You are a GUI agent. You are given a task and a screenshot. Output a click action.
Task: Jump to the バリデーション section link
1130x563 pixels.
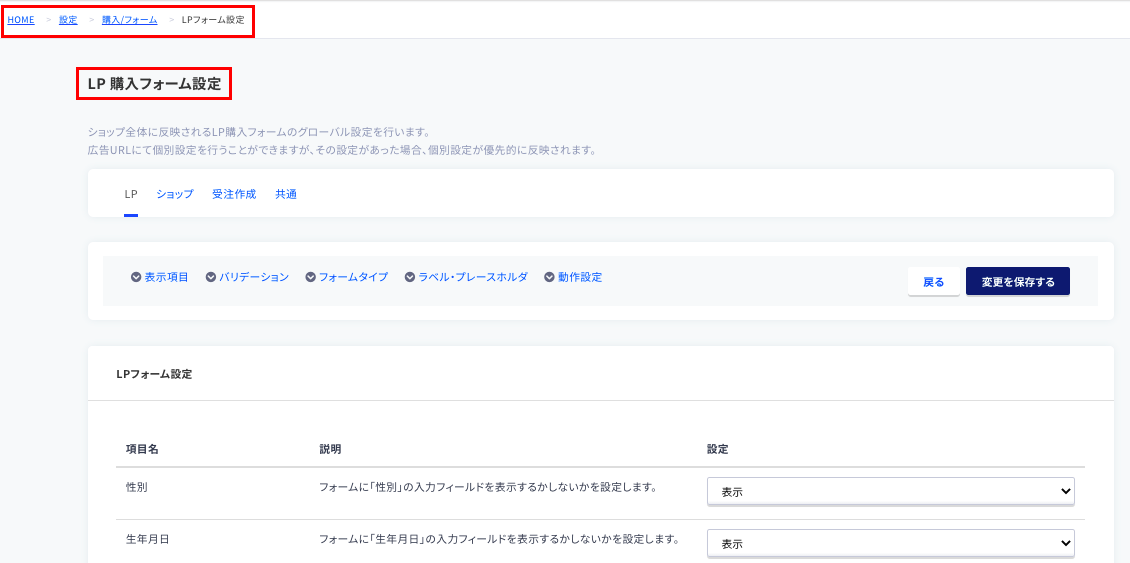tap(254, 278)
